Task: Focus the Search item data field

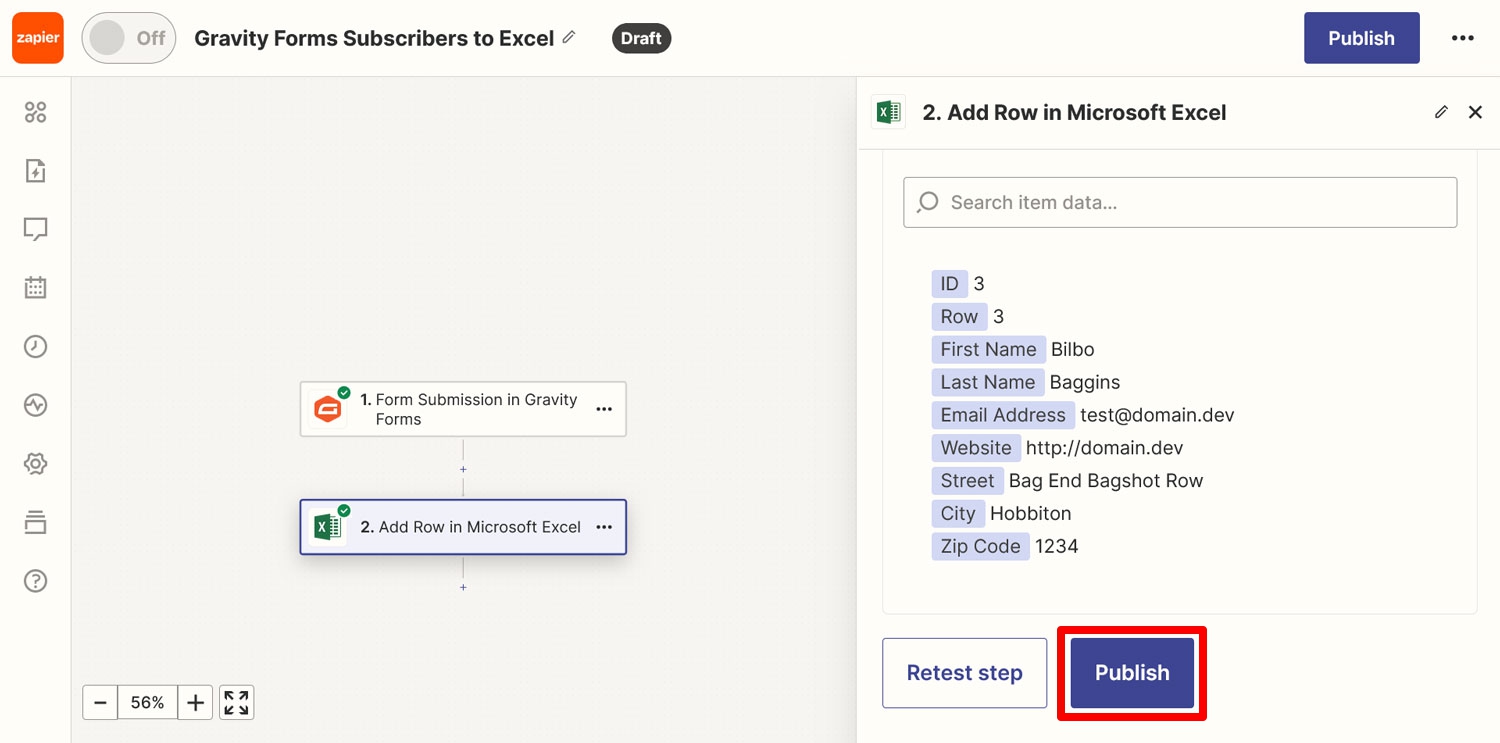Action: (1180, 202)
